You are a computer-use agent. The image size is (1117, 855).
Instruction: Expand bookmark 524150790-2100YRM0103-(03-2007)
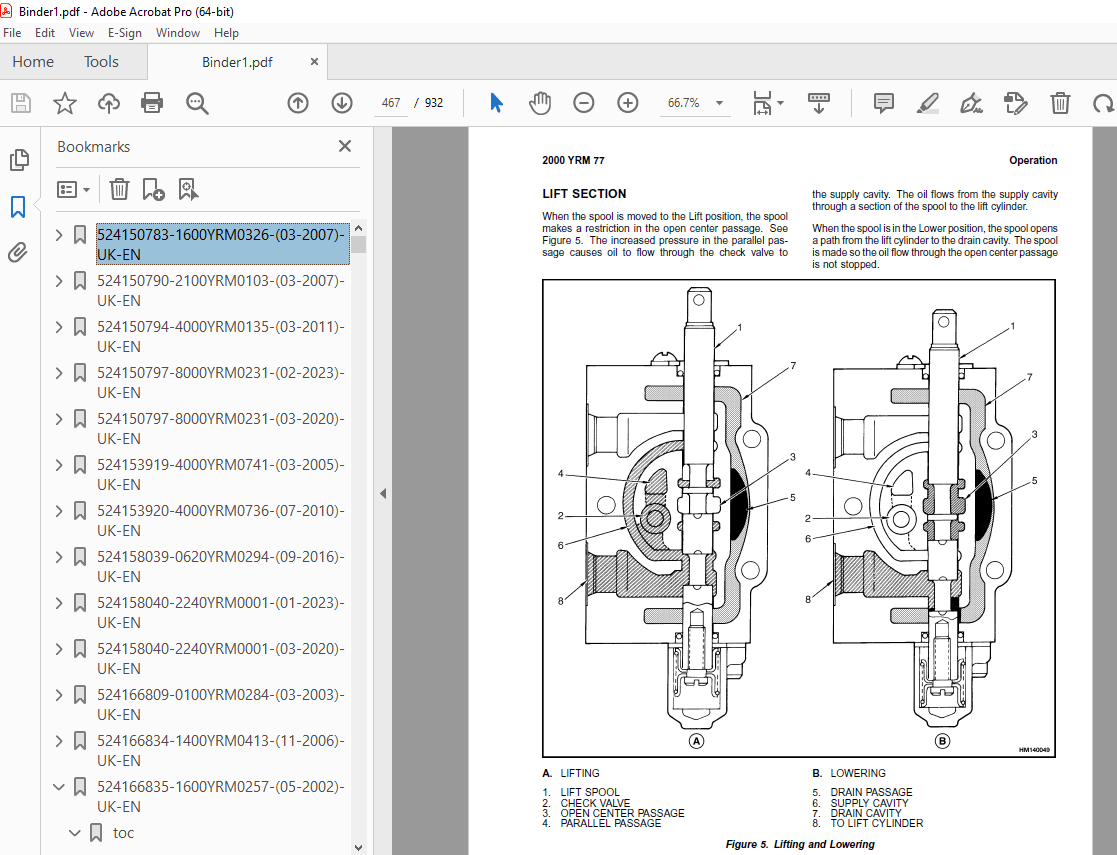tap(59, 281)
